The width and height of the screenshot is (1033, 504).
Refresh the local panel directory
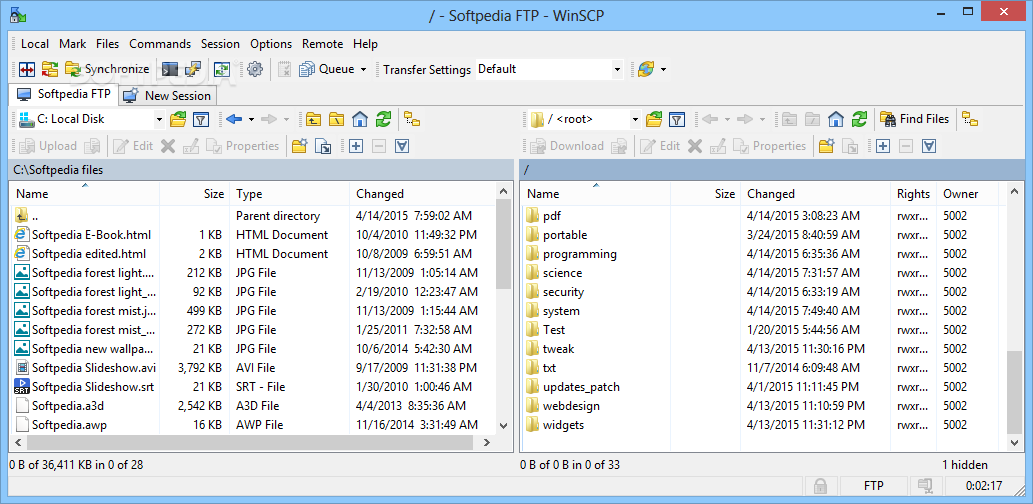pyautogui.click(x=383, y=119)
